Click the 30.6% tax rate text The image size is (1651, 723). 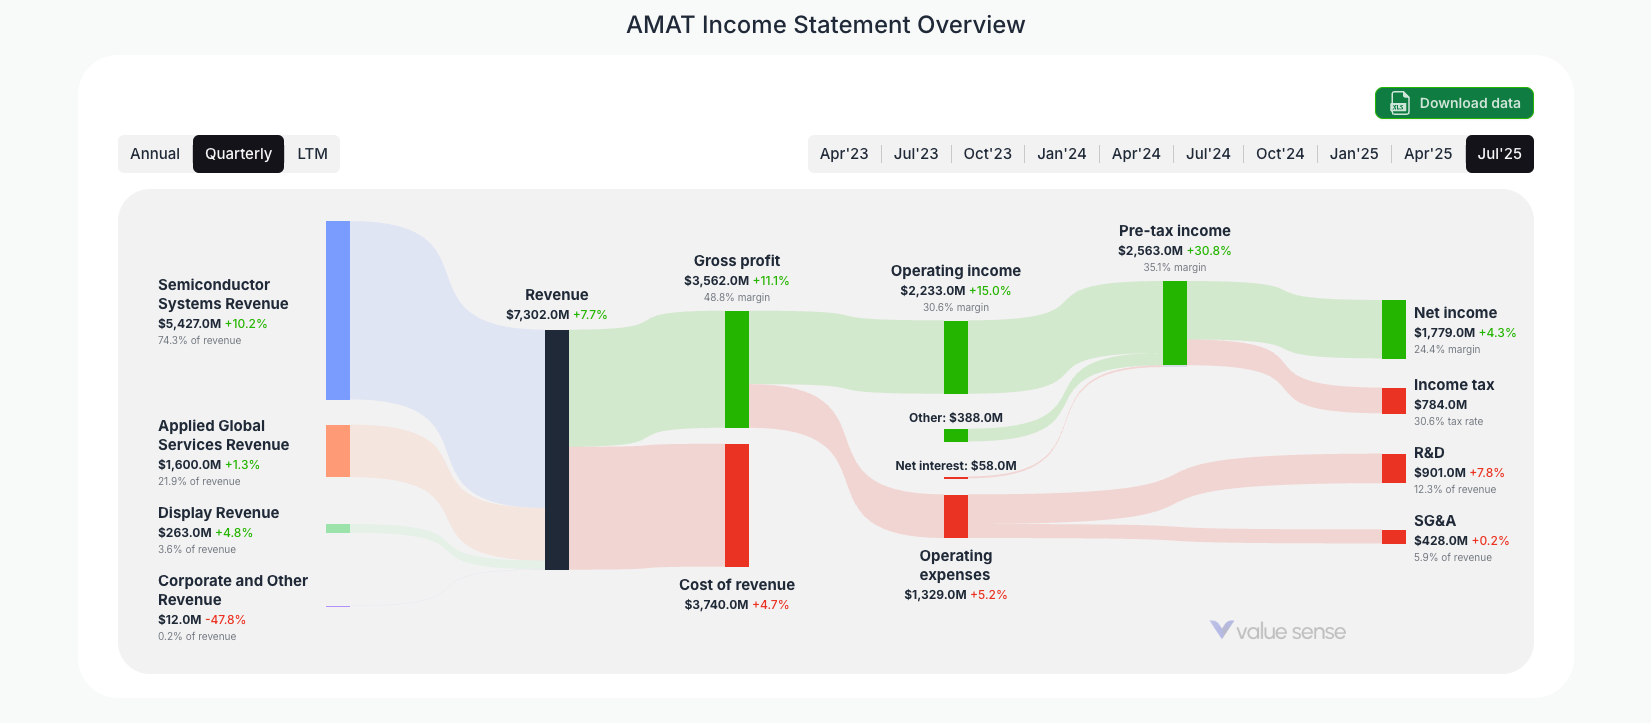click(x=1449, y=422)
